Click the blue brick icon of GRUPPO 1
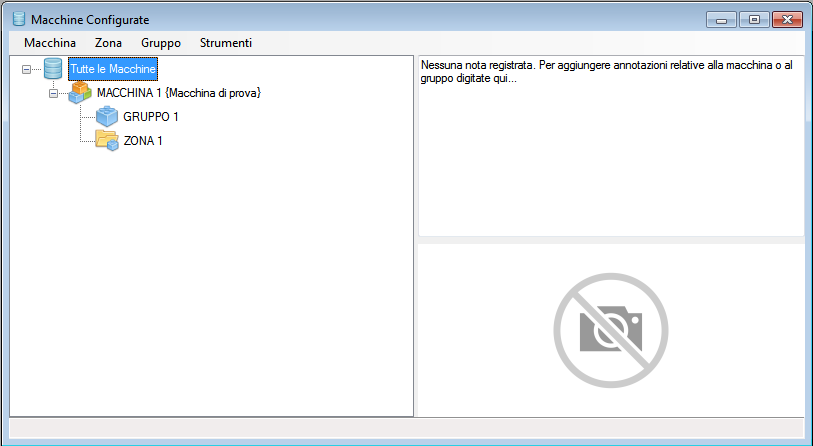This screenshot has height=446, width=813. click(x=107, y=117)
